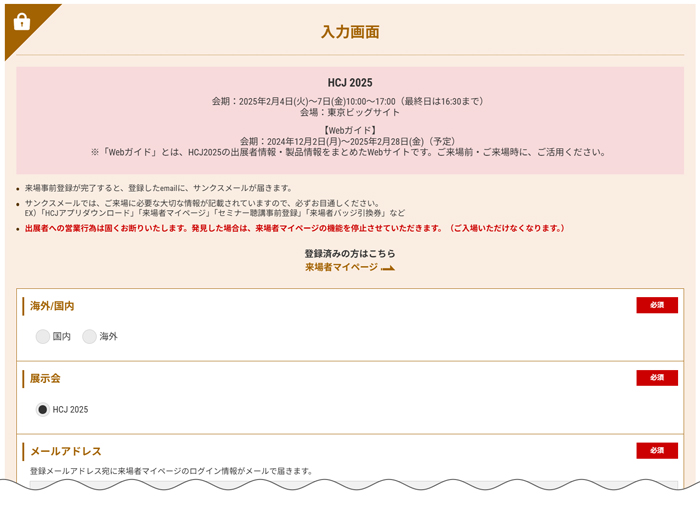Screen dimensions: 700x513
Task: Click the 必須 badge for 海外/国内
Action: [657, 305]
